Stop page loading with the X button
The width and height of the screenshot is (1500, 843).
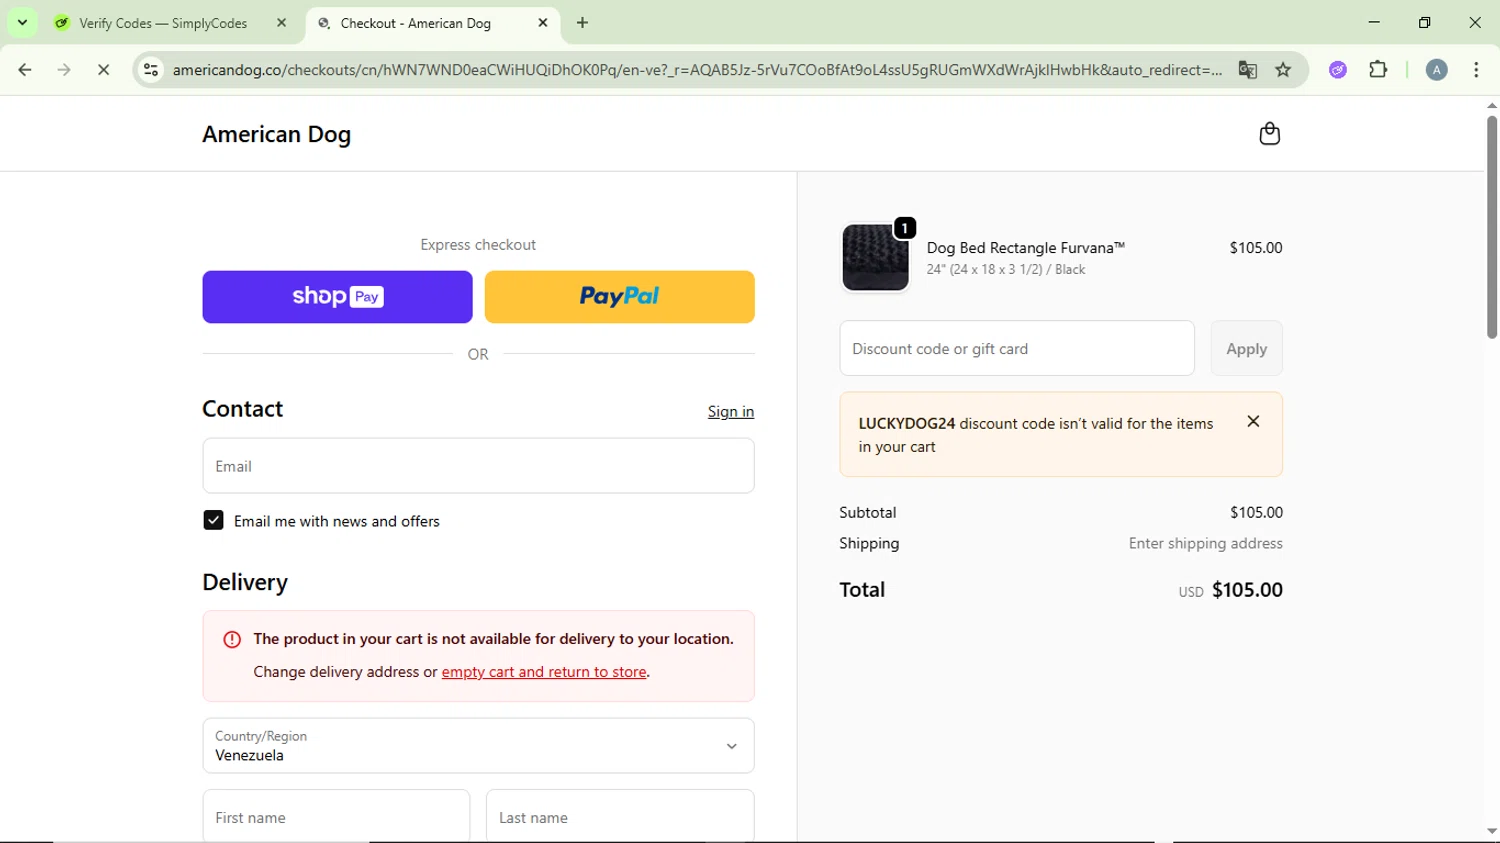point(104,70)
